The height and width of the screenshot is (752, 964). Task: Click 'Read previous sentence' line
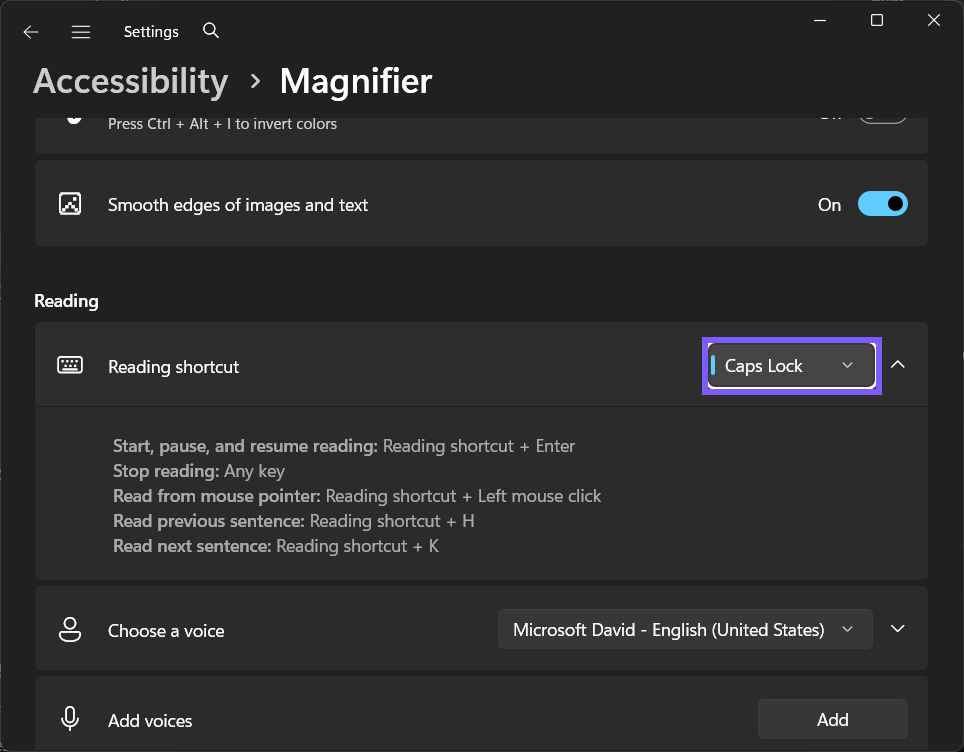[293, 521]
